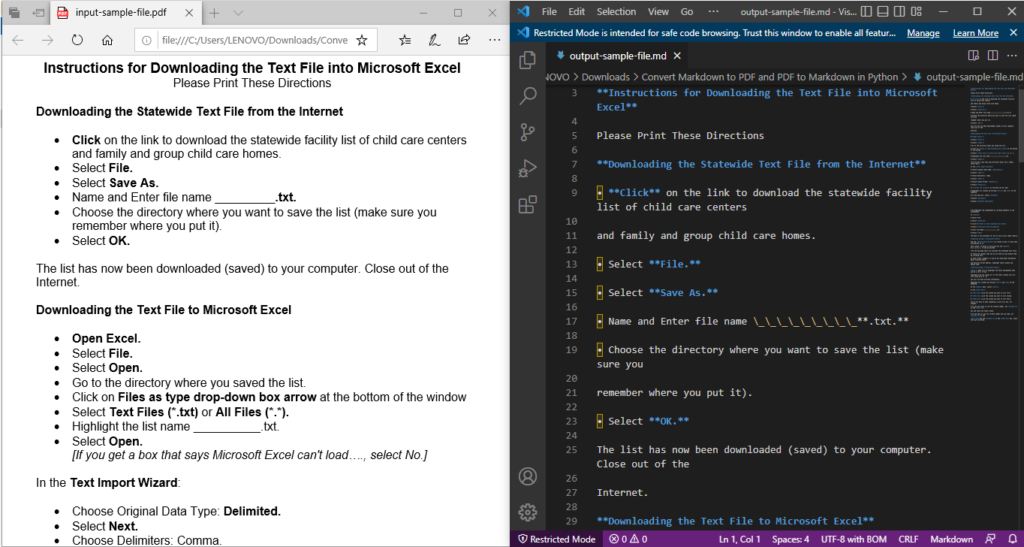The height and width of the screenshot is (547, 1024).
Task: Open the Manage gear in activity bar
Action: click(528, 512)
